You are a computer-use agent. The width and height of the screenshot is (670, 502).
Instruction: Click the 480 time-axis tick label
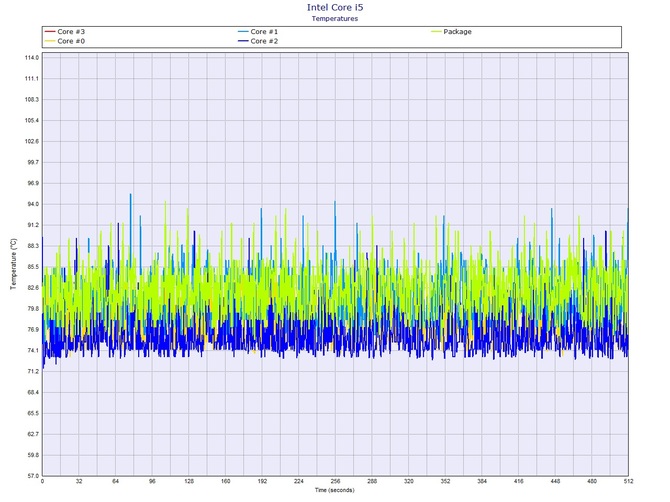pyautogui.click(x=592, y=481)
